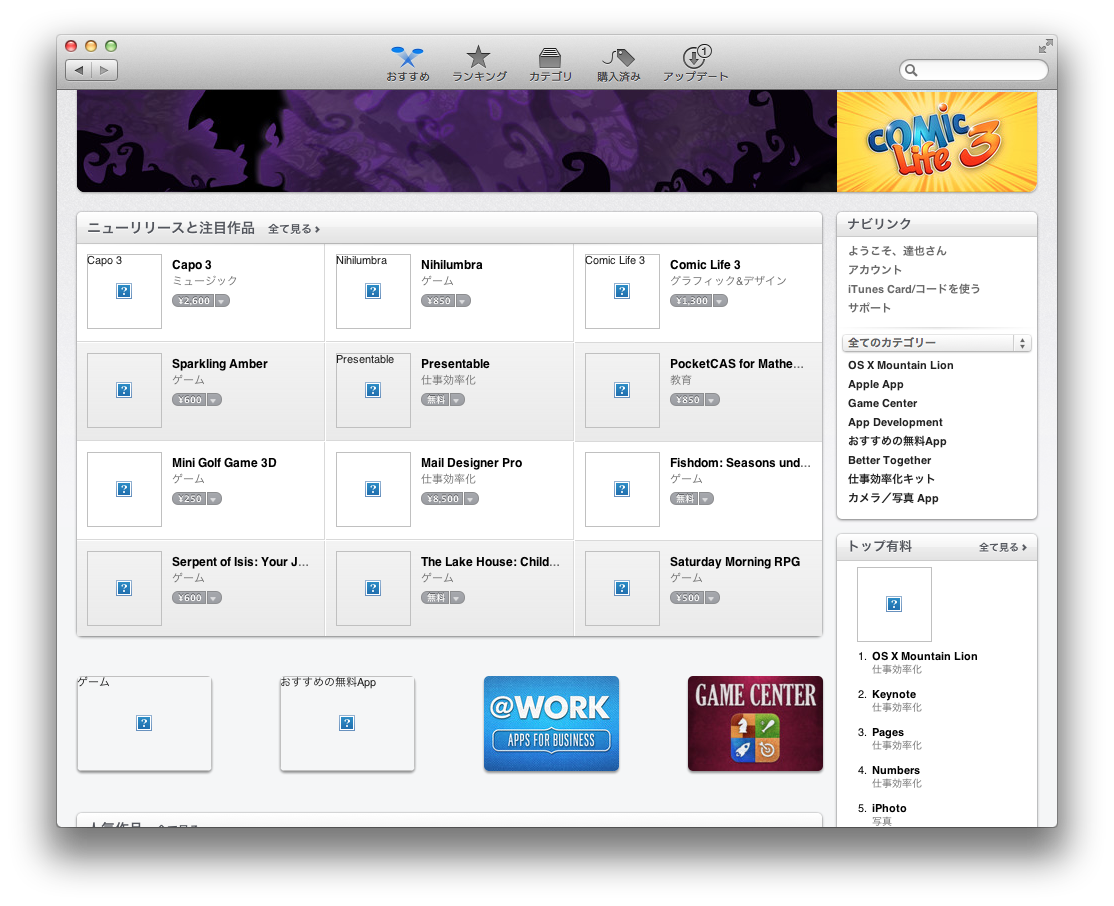
Task: Open the Capo 3 app icon
Action: click(124, 291)
